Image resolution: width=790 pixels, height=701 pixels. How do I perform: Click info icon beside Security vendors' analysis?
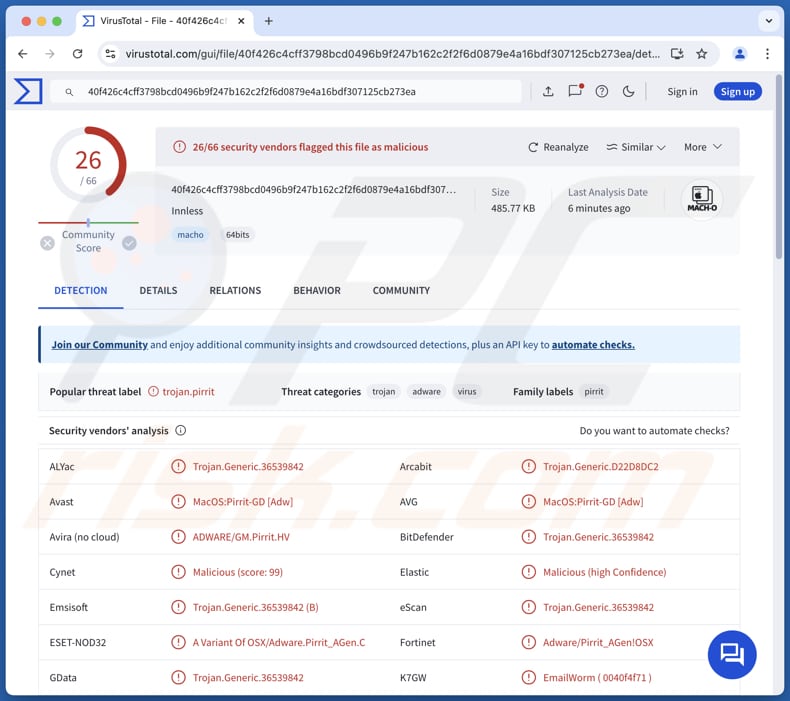coord(180,430)
